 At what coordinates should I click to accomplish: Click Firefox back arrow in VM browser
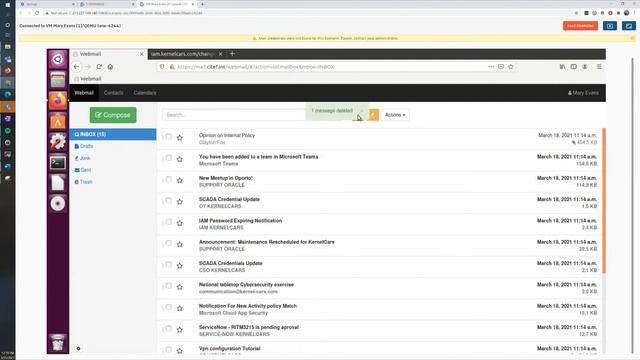pos(76,67)
